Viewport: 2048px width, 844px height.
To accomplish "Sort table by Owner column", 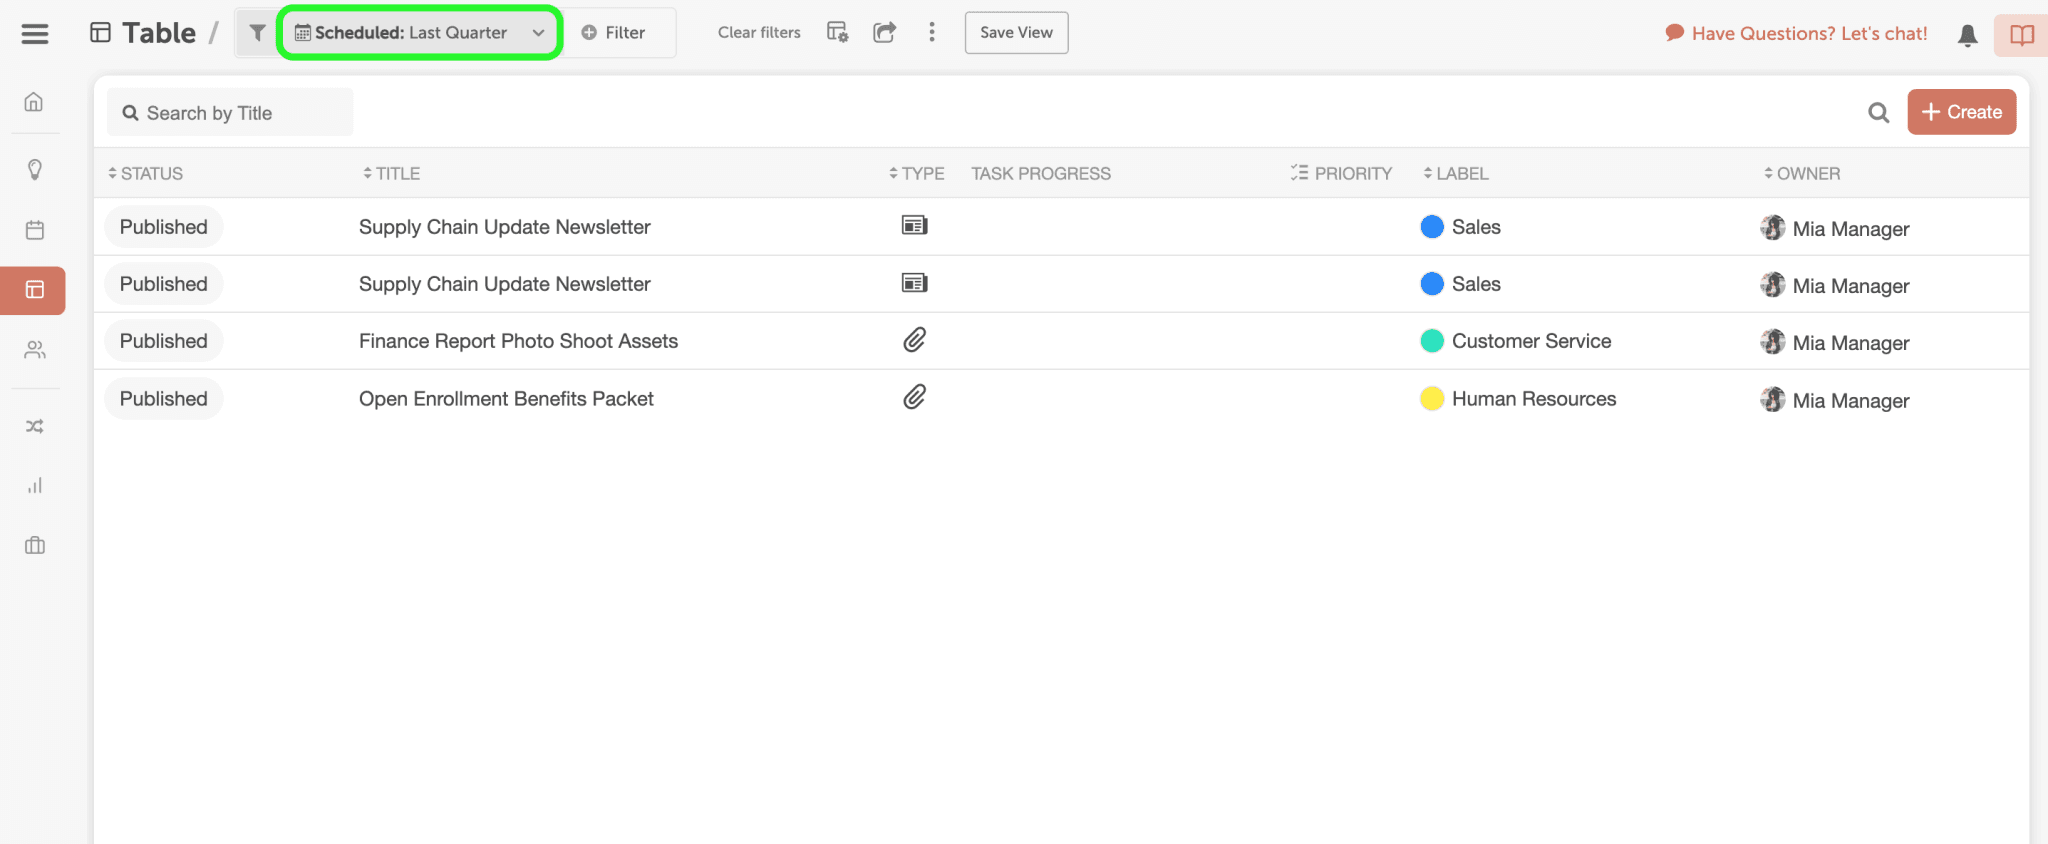I will click(x=1802, y=174).
